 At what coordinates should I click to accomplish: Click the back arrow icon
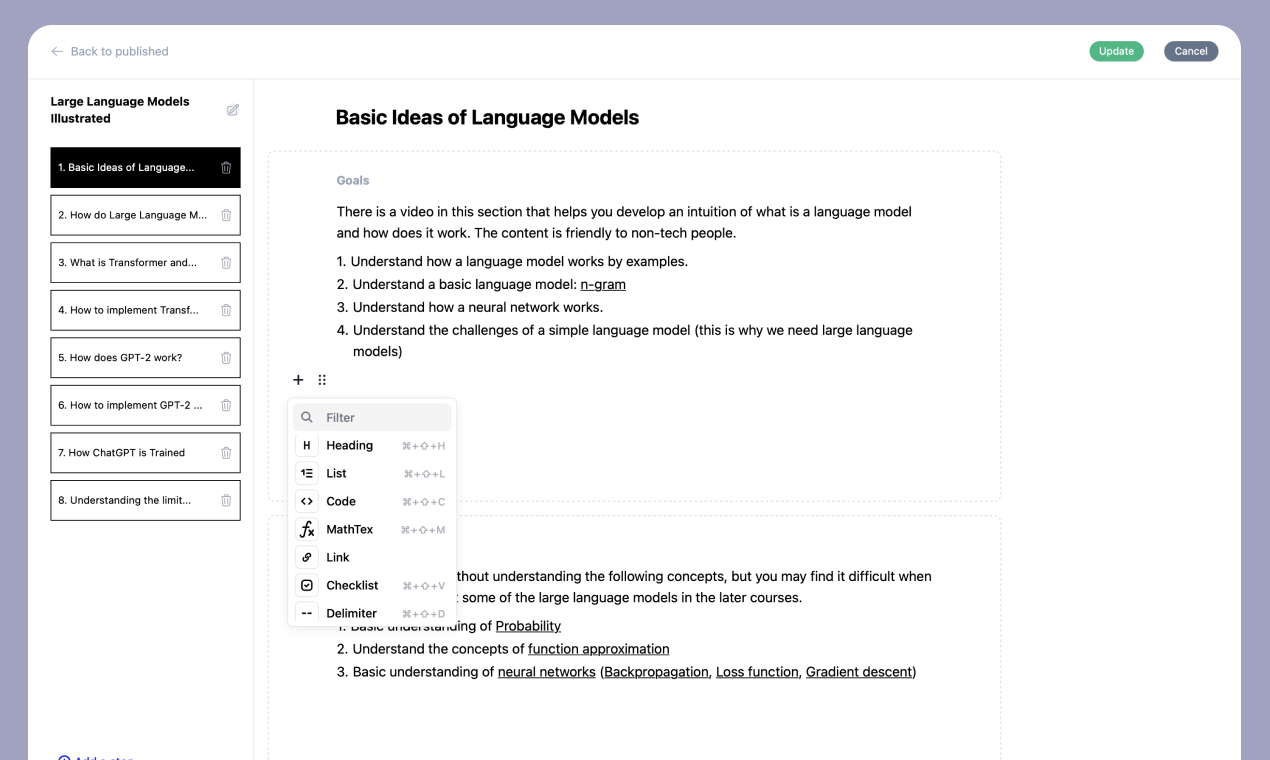[x=57, y=51]
